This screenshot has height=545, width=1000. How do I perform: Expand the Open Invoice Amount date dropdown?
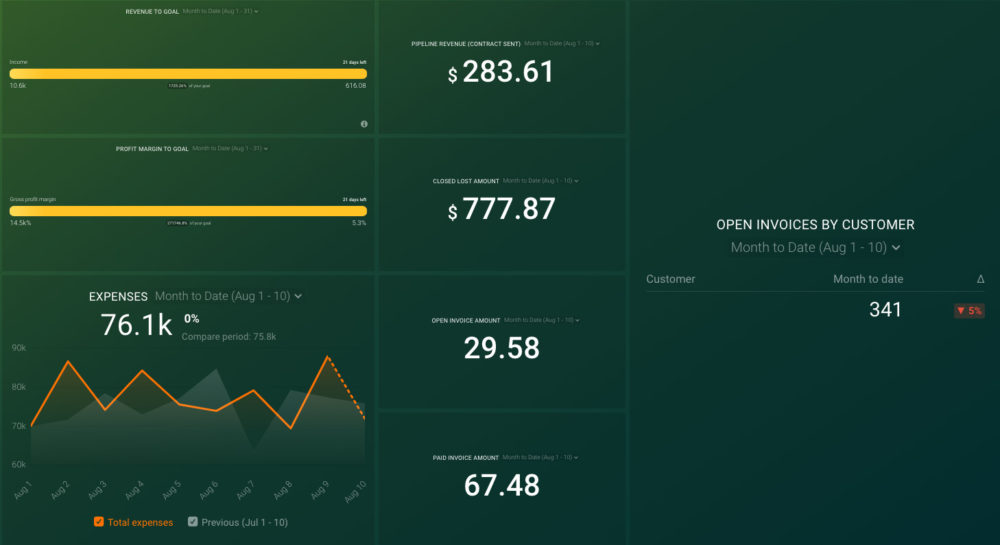coord(541,320)
